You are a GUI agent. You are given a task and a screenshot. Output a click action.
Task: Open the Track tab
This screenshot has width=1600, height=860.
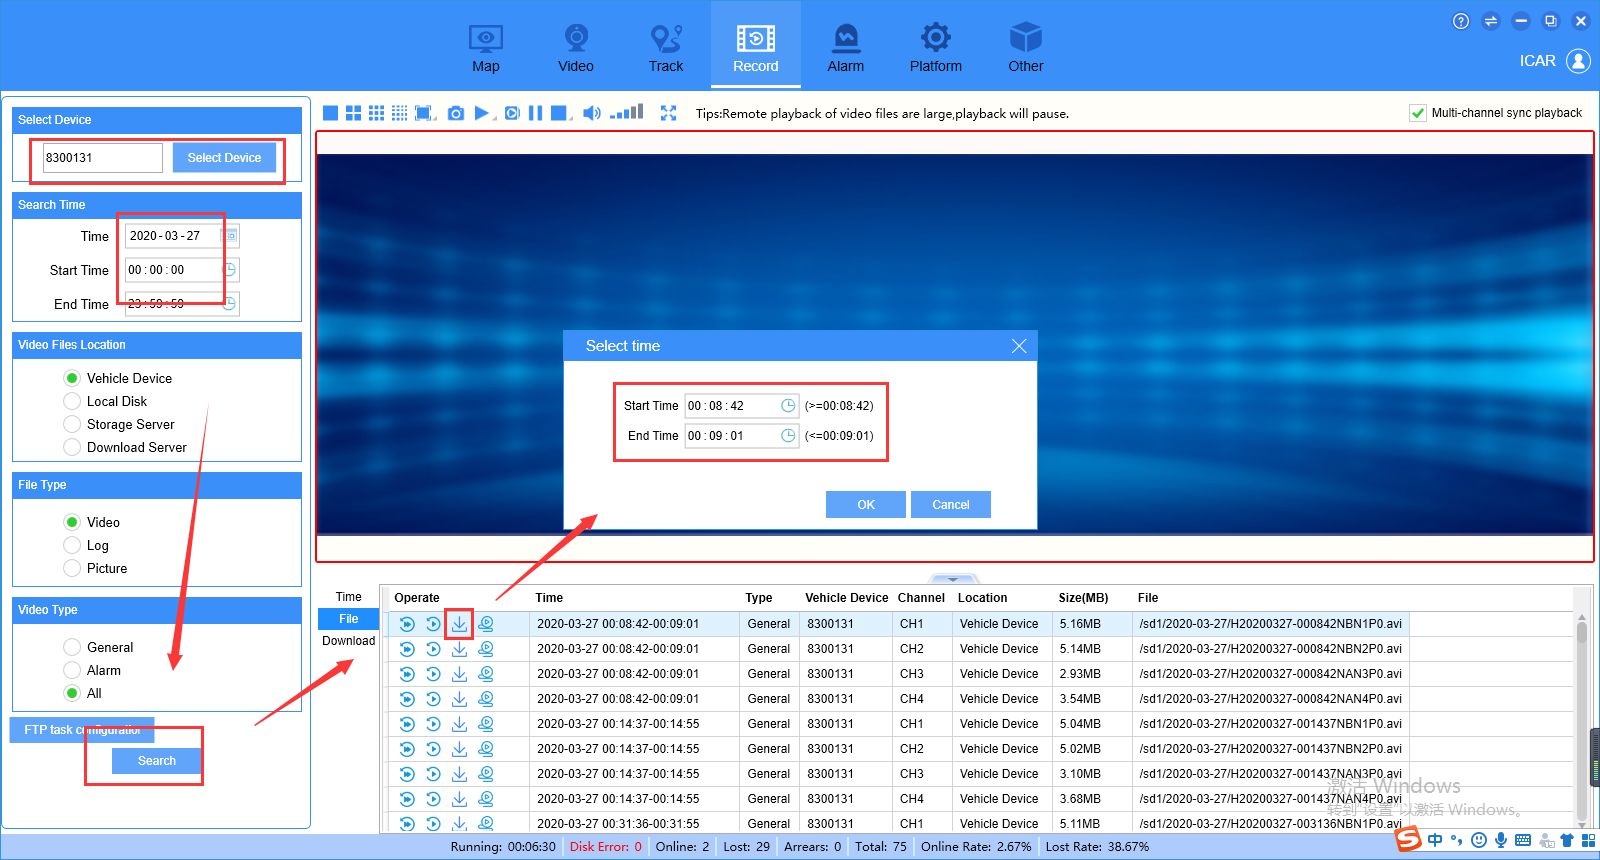(666, 47)
